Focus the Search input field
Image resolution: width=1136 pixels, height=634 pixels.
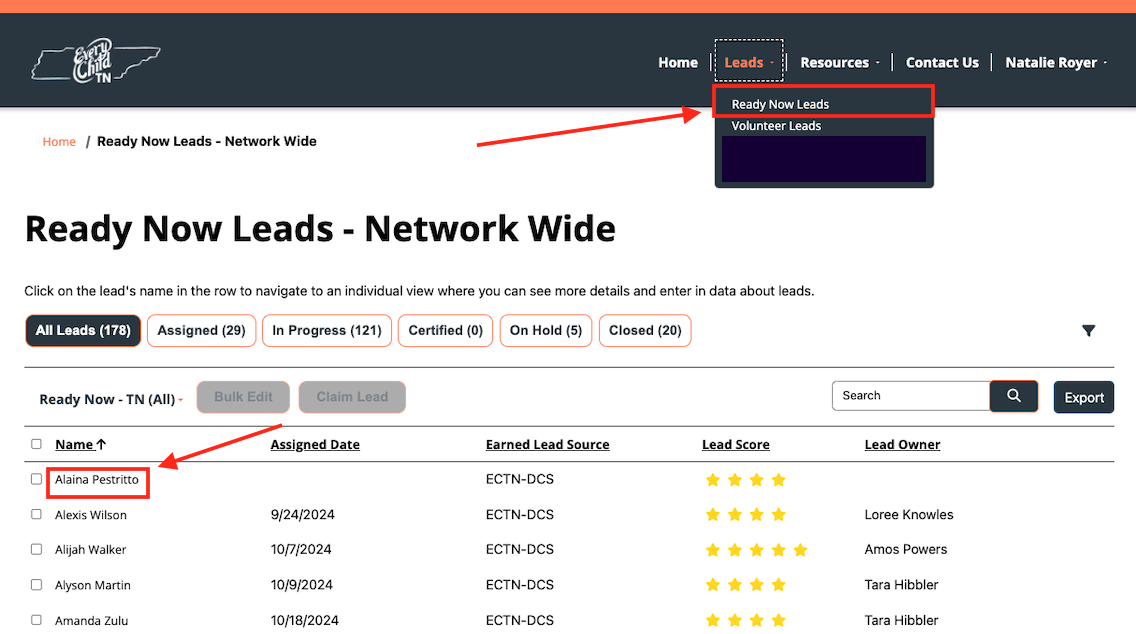911,396
